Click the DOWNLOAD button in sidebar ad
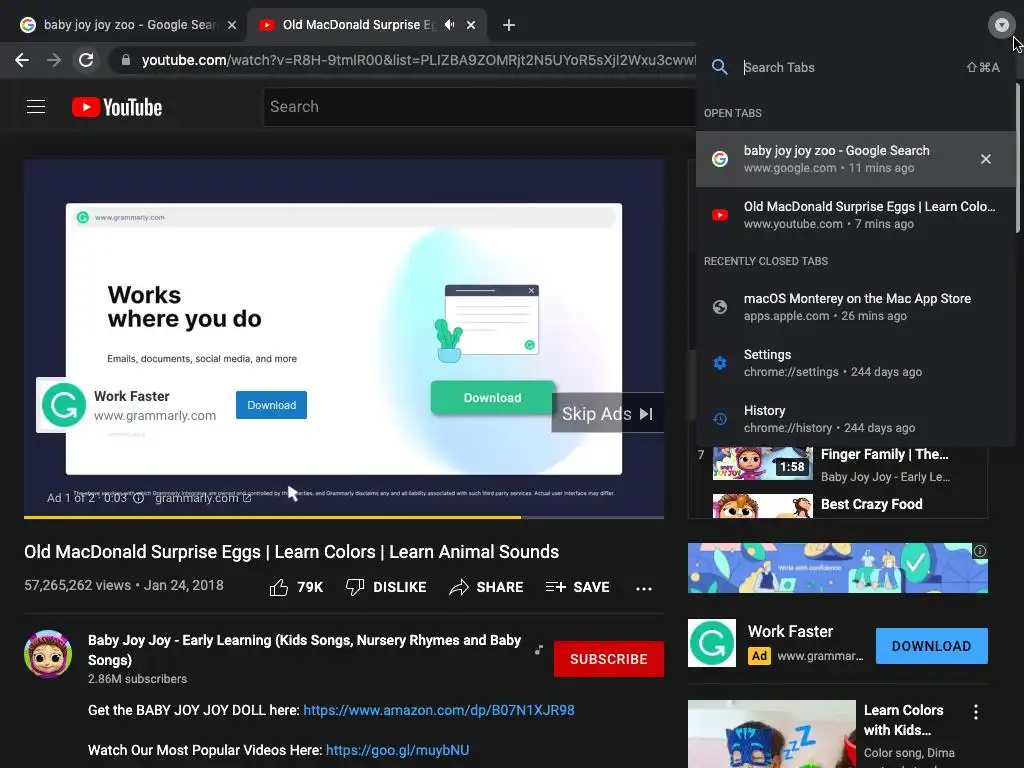1024x768 pixels. pyautogui.click(x=931, y=646)
